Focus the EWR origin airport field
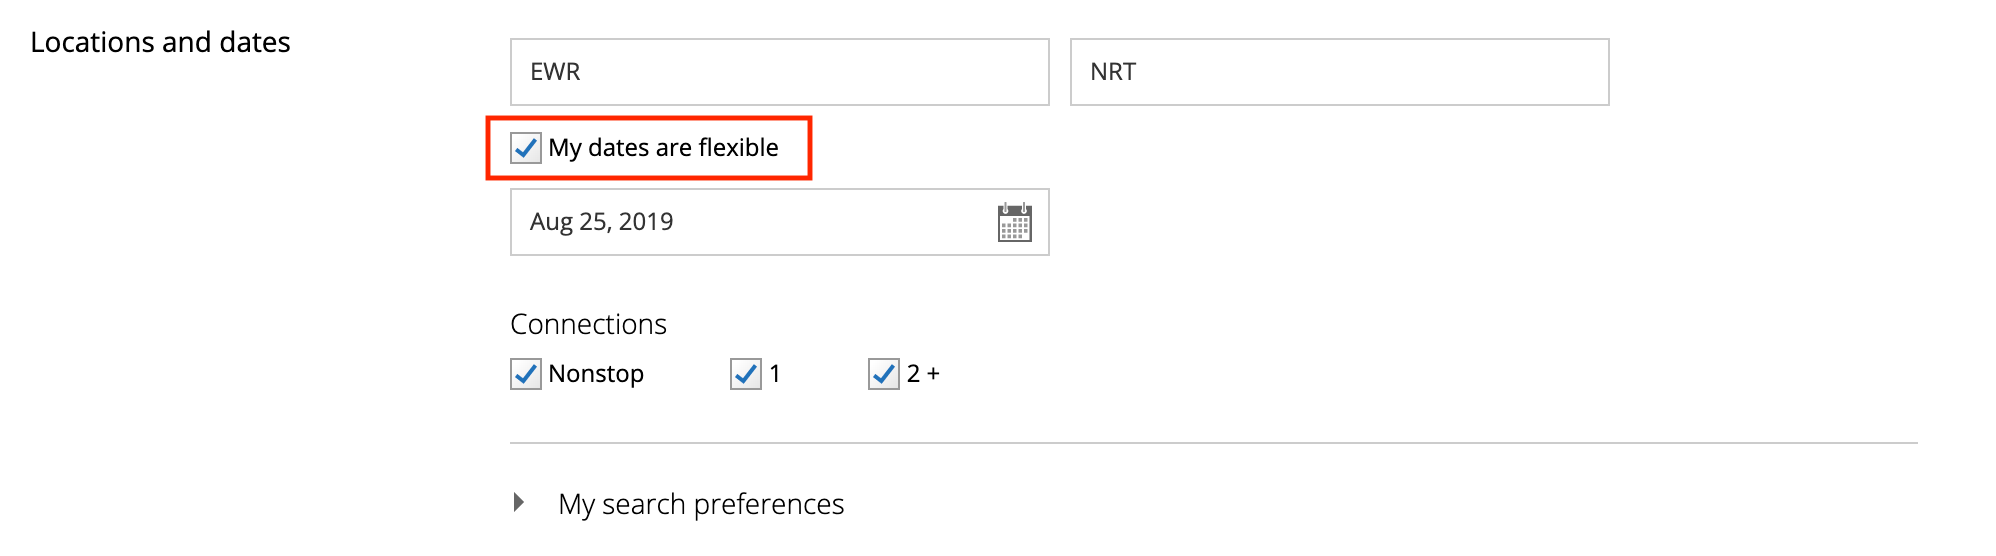This screenshot has height=556, width=1996. [x=780, y=72]
